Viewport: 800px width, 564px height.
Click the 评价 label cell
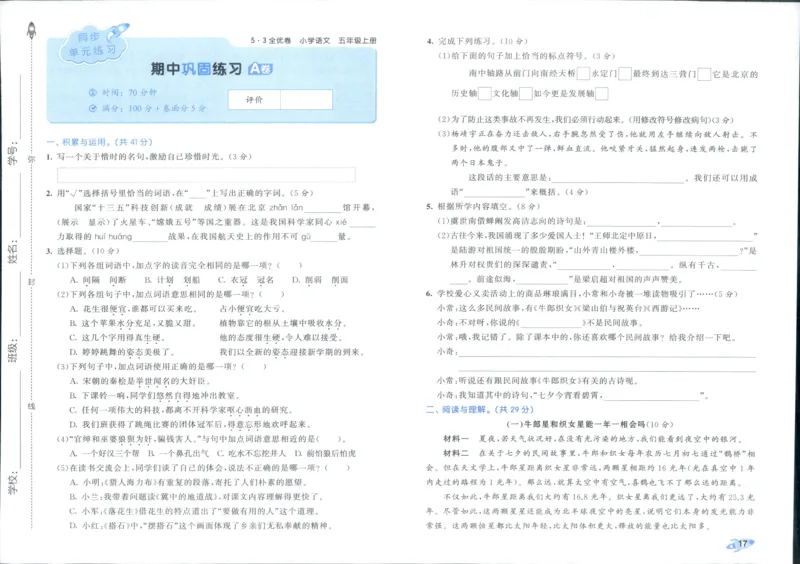pyautogui.click(x=254, y=100)
